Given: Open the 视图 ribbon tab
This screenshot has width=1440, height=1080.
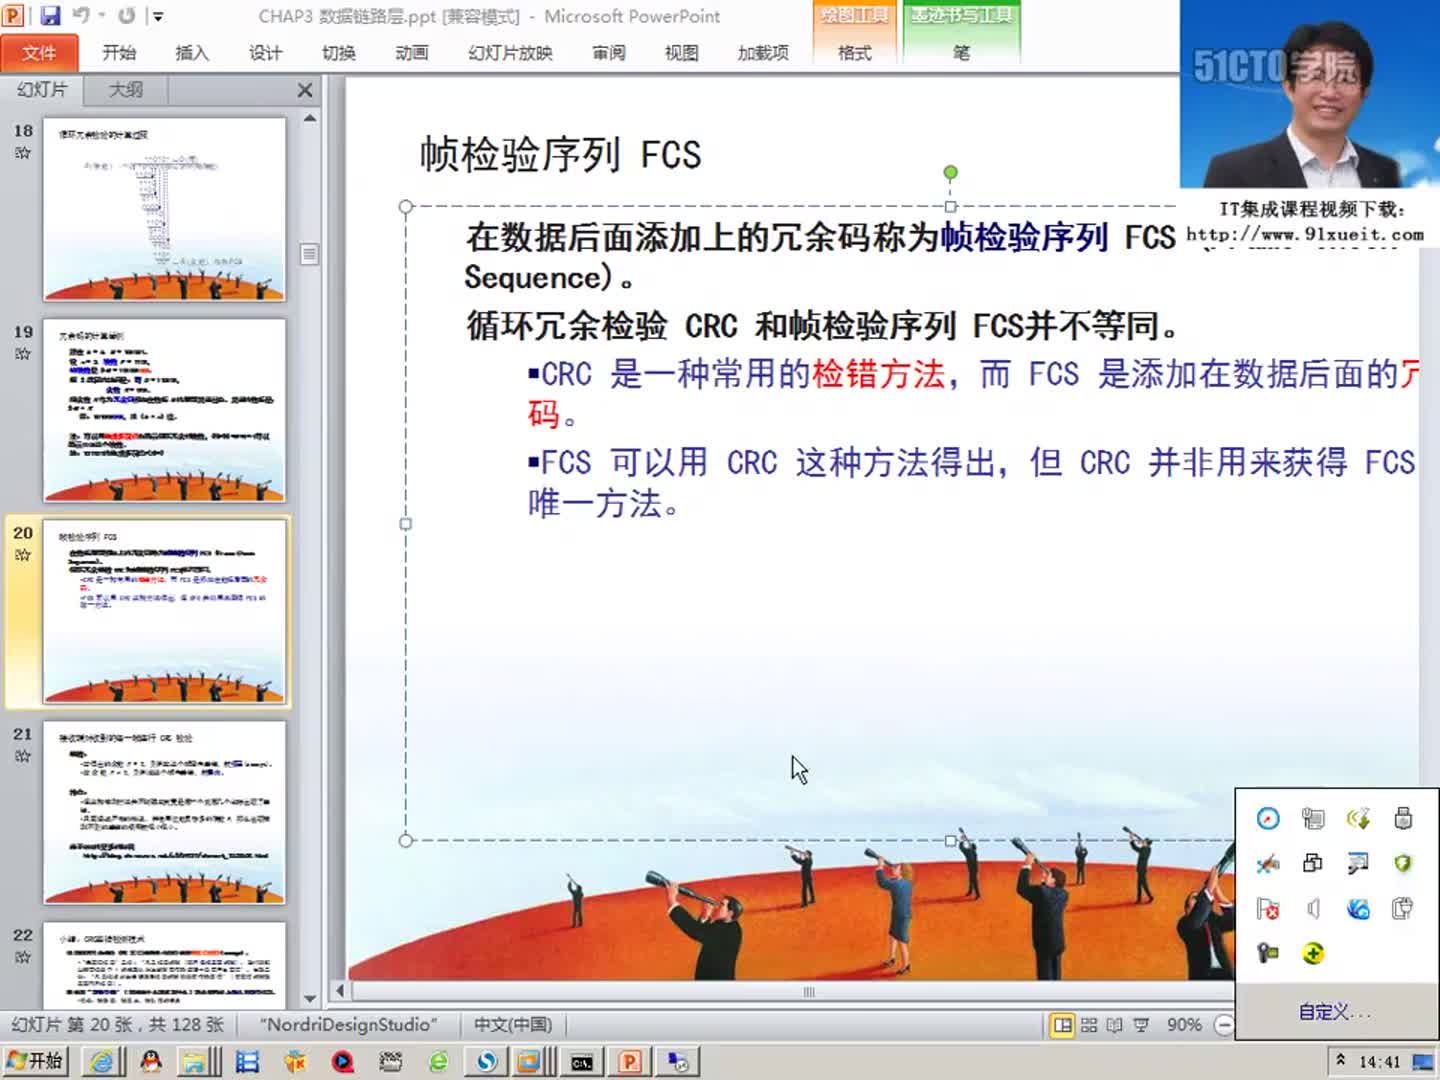Looking at the screenshot, I should coord(682,53).
